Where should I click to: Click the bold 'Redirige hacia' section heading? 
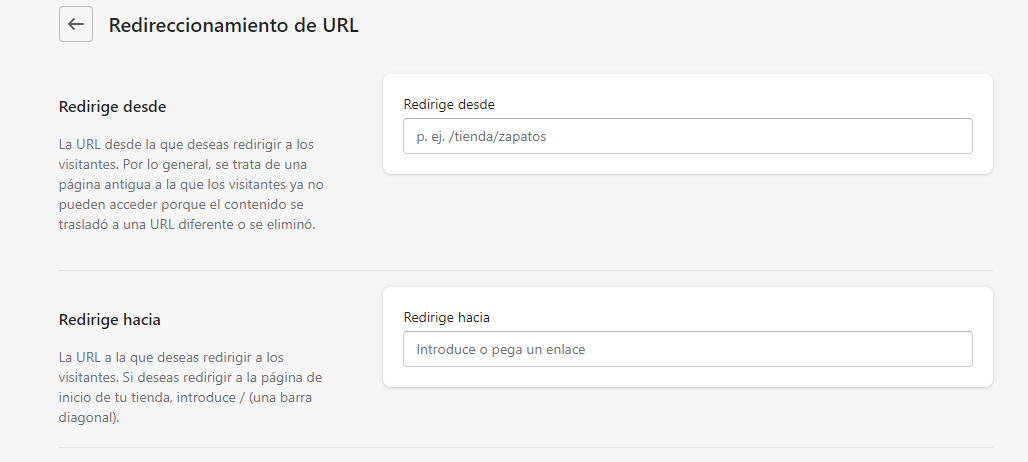click(110, 320)
